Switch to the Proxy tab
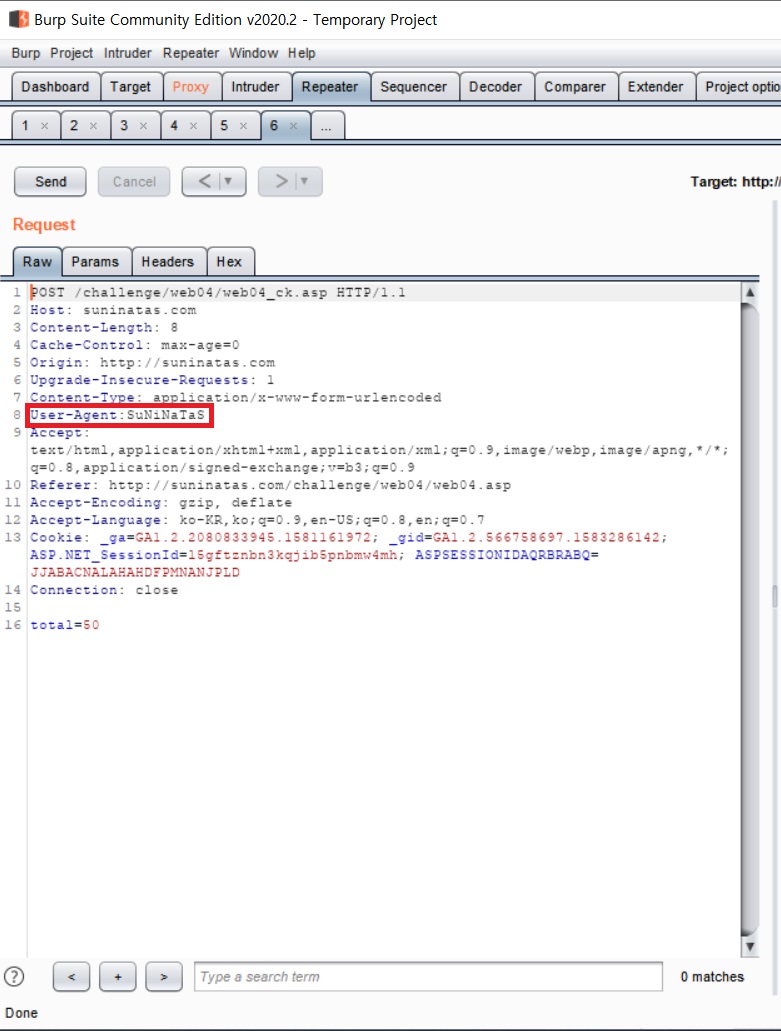Image resolution: width=781 pixels, height=1031 pixels. 191,87
